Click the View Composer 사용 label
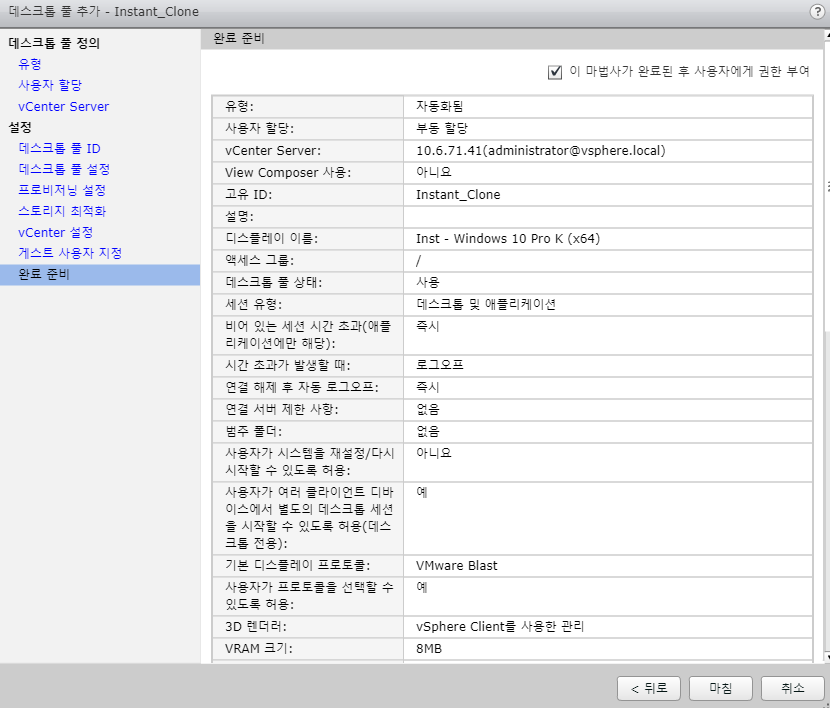 288,173
